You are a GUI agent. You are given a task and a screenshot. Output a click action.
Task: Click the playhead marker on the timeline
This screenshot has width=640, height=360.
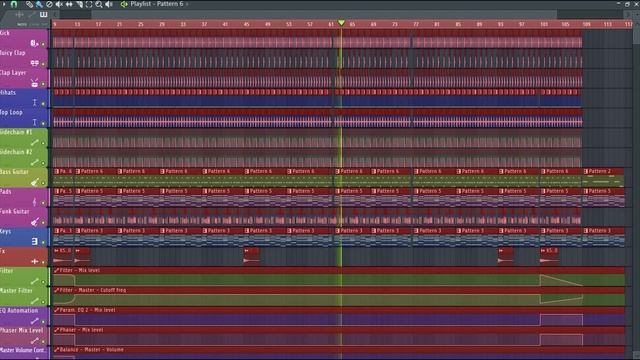341,23
